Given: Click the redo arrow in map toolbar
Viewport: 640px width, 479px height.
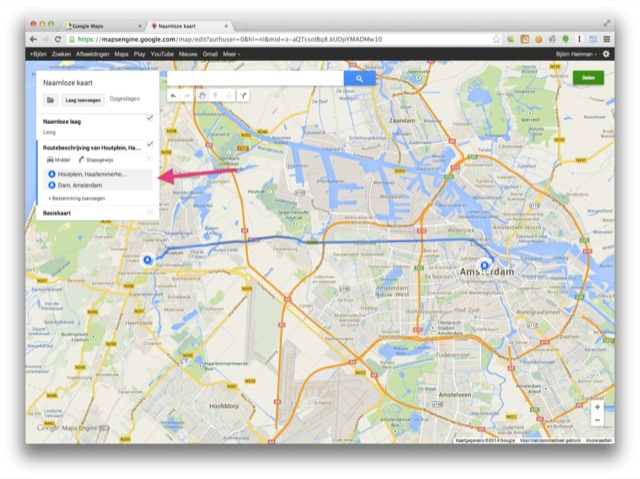Looking at the screenshot, I should [x=187, y=95].
